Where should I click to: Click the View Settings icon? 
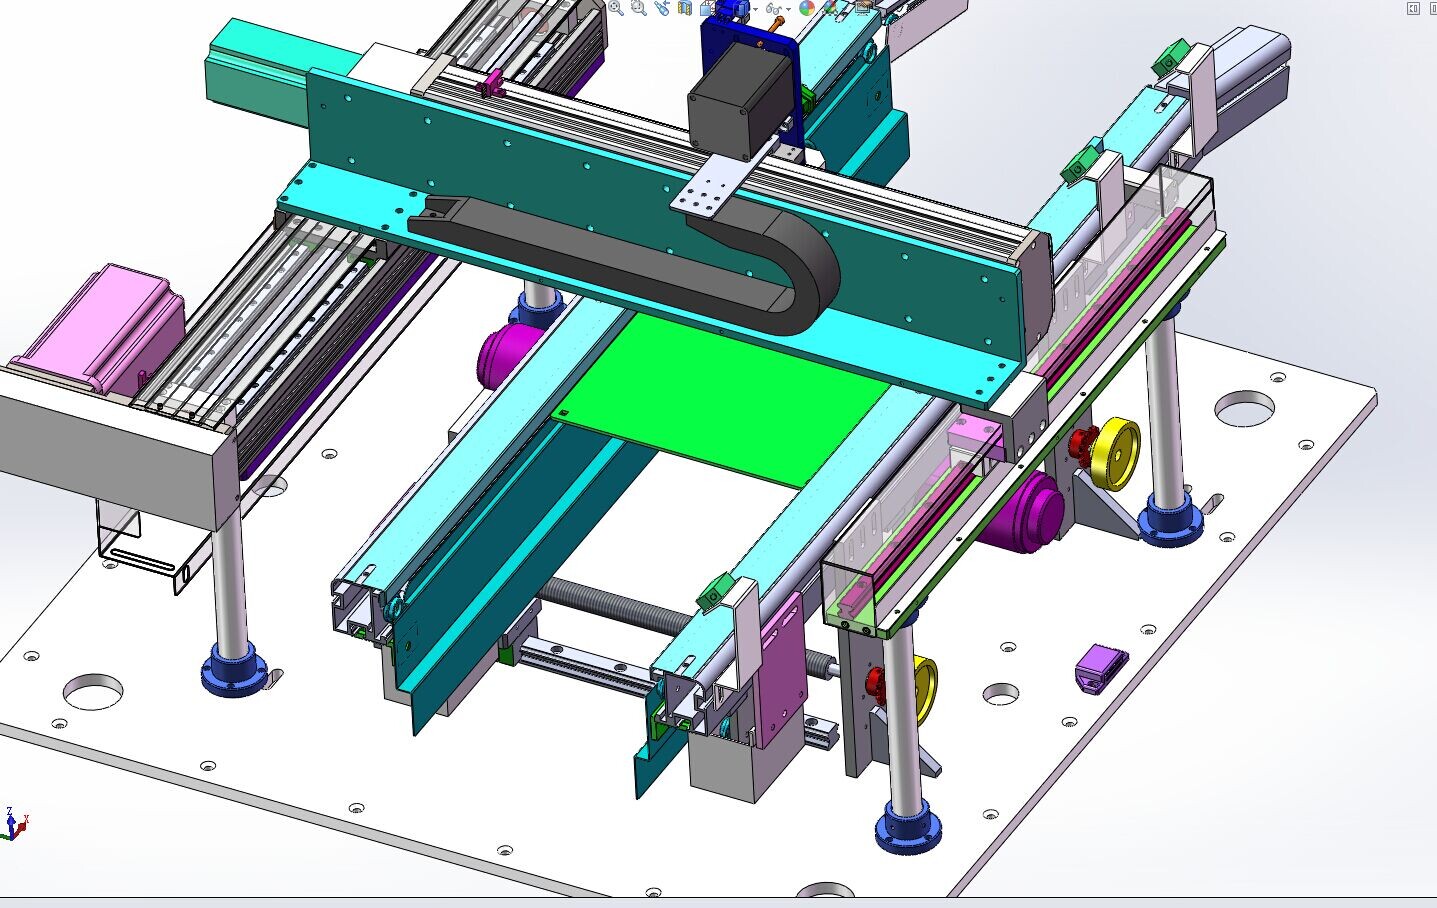click(862, 10)
